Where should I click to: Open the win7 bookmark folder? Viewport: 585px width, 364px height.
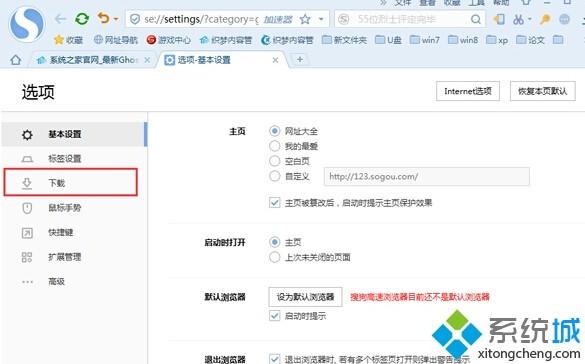coord(425,40)
